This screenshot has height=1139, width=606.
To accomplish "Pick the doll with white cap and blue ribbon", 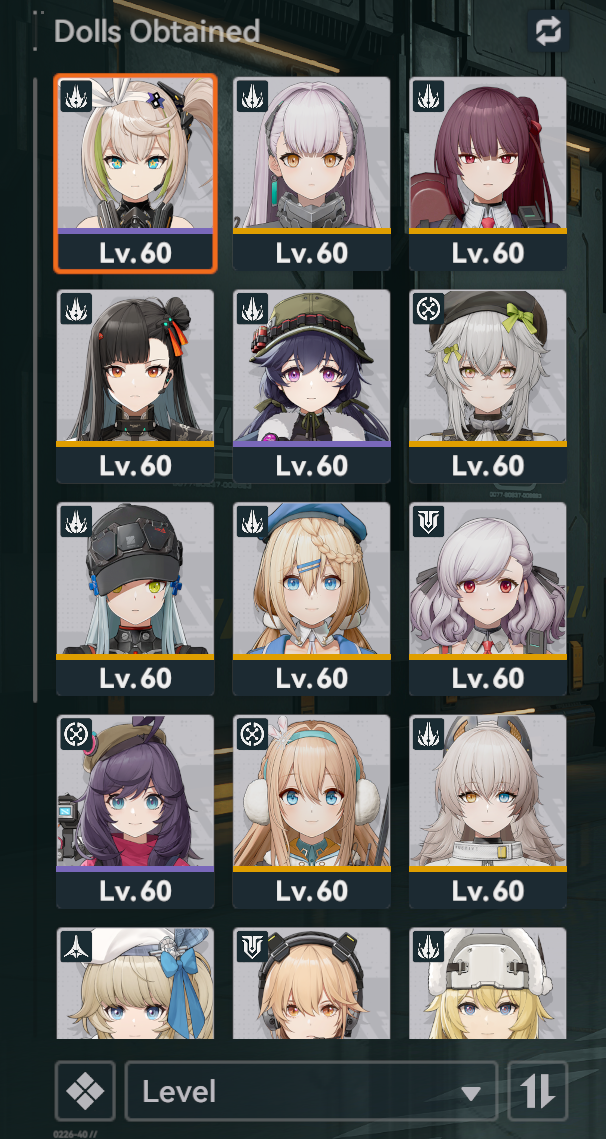I will click(135, 984).
